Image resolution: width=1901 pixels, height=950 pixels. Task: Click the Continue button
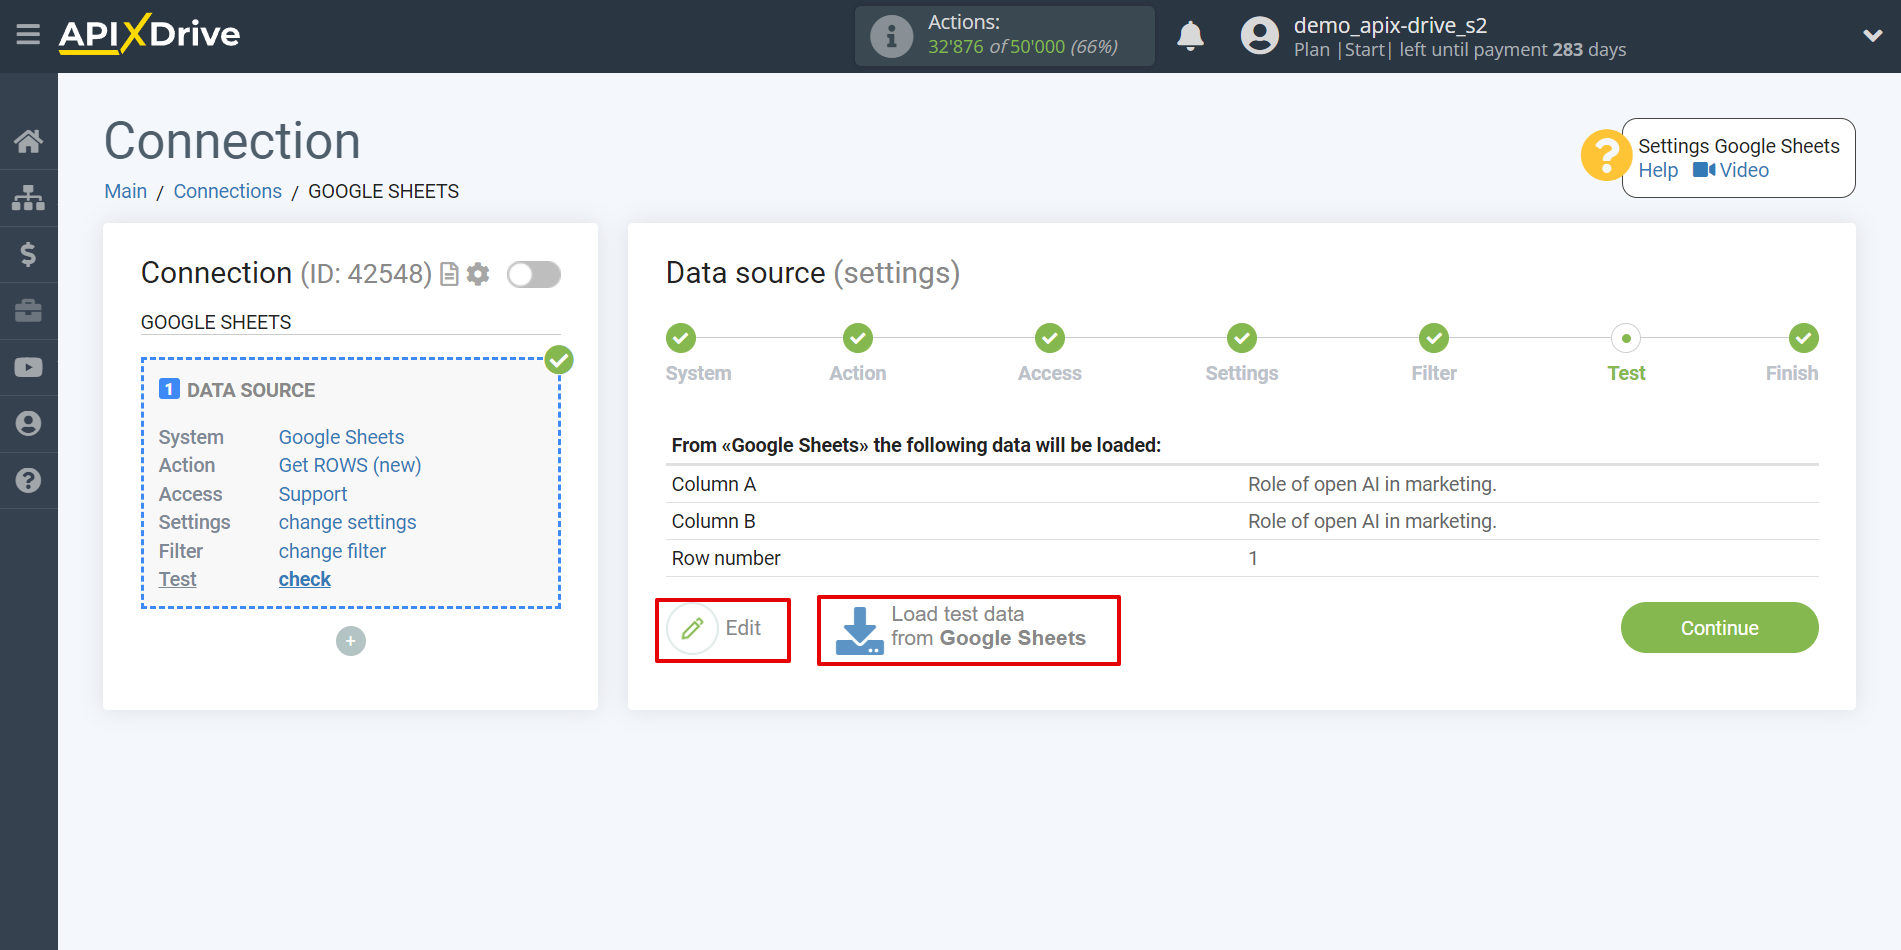[1719, 628]
